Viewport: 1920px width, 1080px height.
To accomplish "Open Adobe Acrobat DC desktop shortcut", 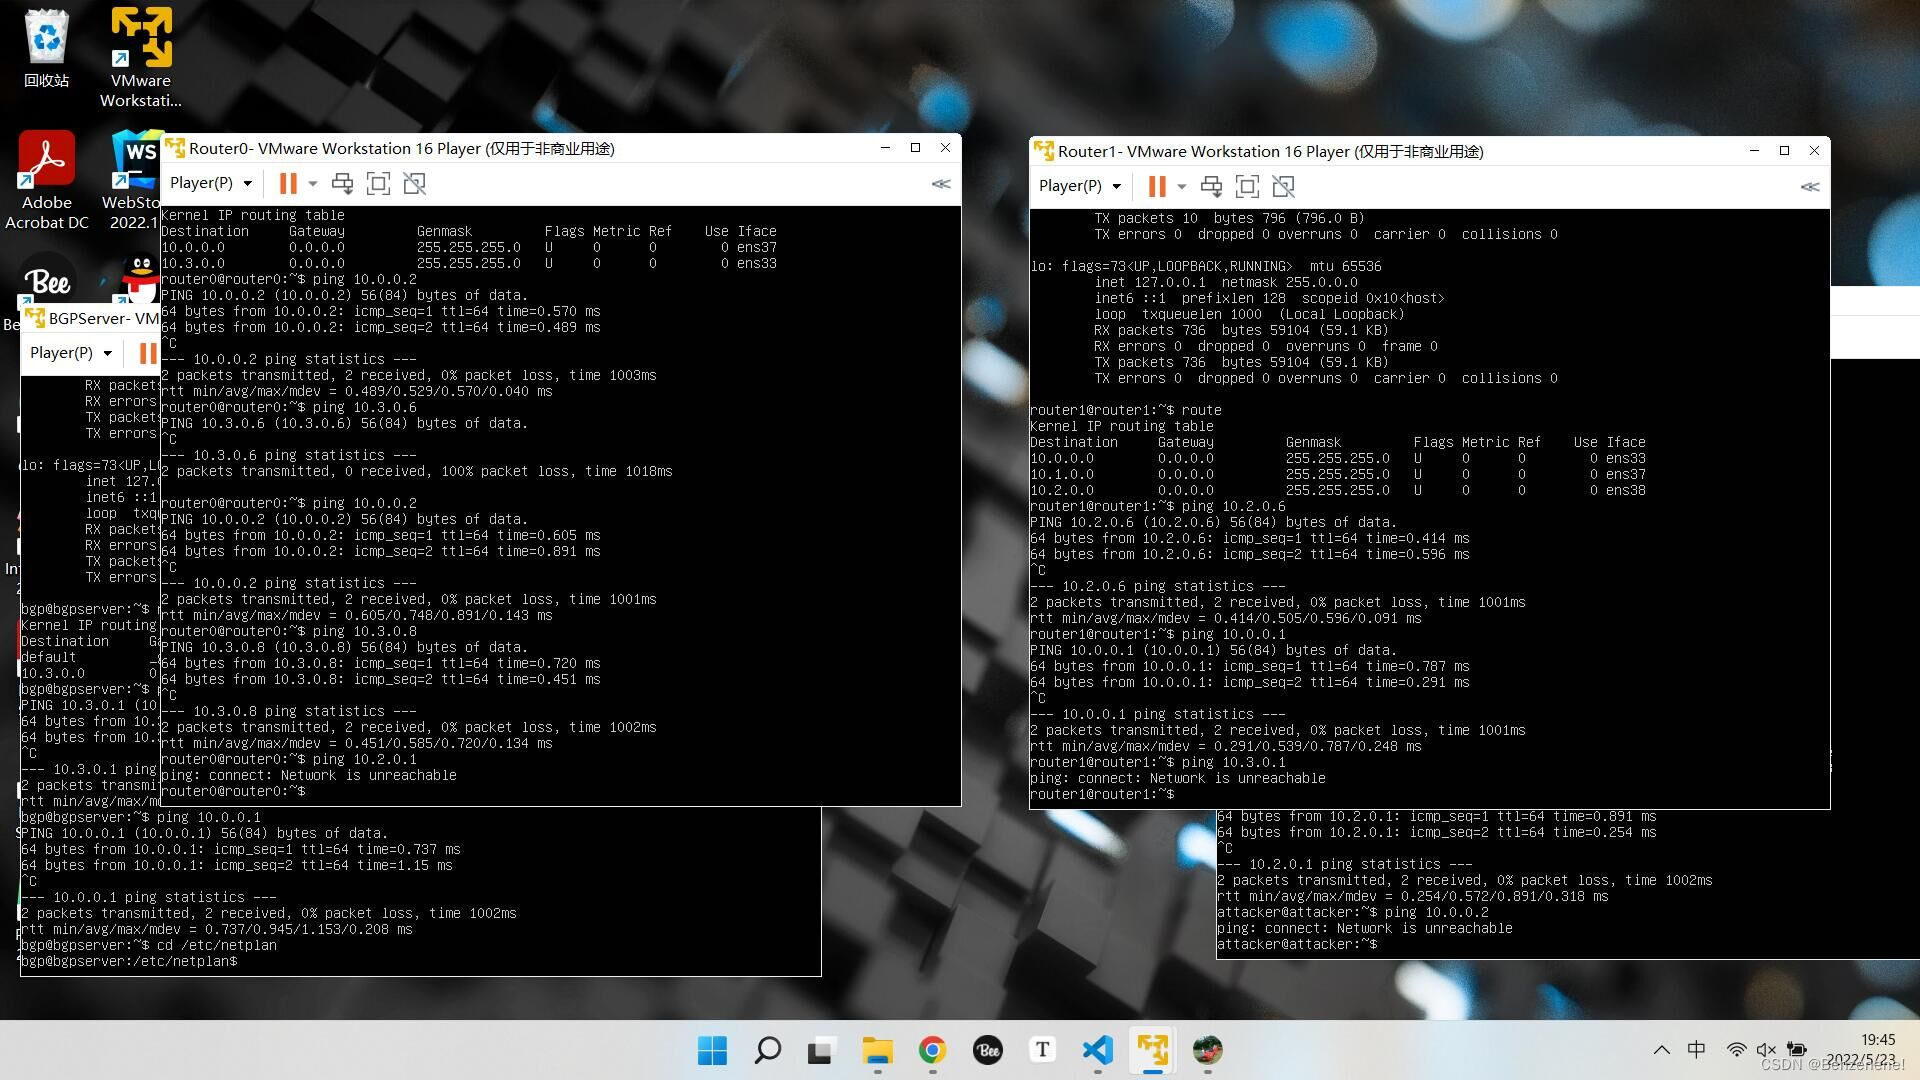I will pyautogui.click(x=47, y=180).
